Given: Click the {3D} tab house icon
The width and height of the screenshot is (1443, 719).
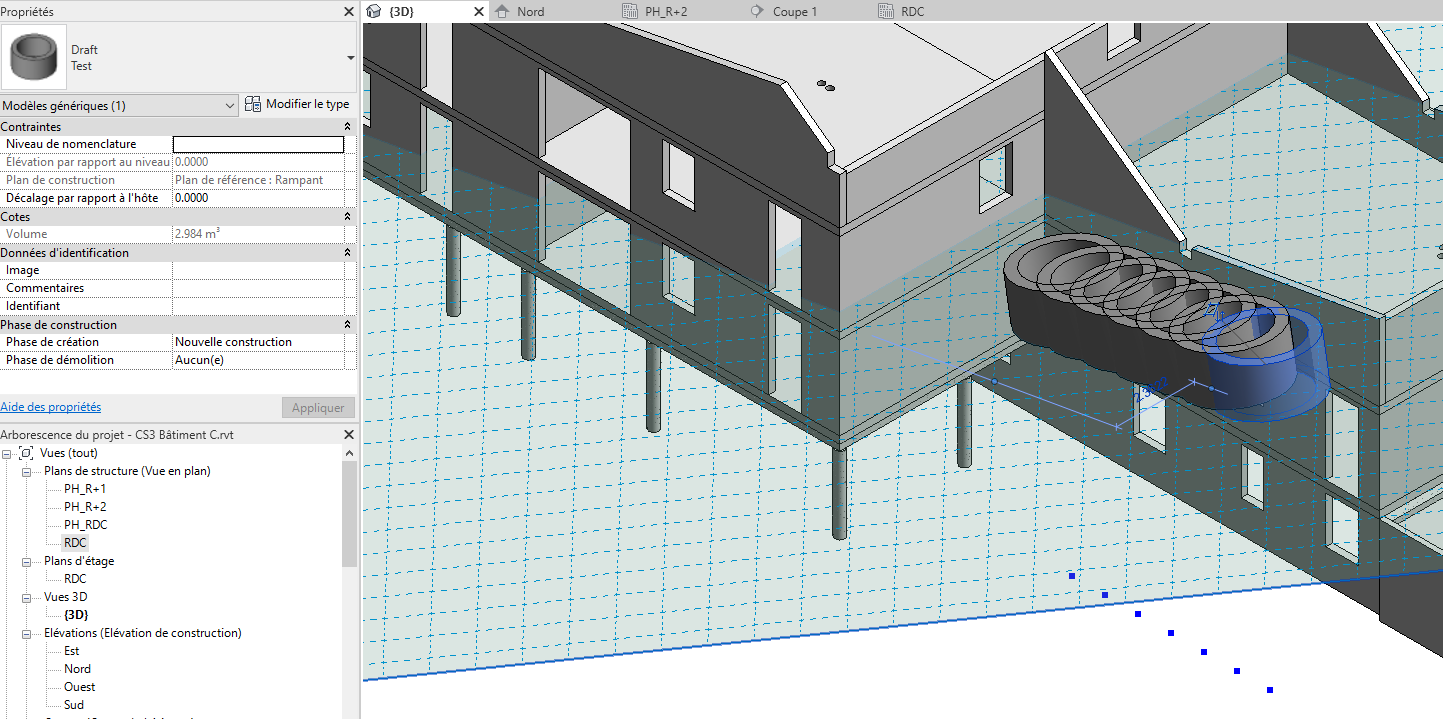Looking at the screenshot, I should tap(374, 12).
